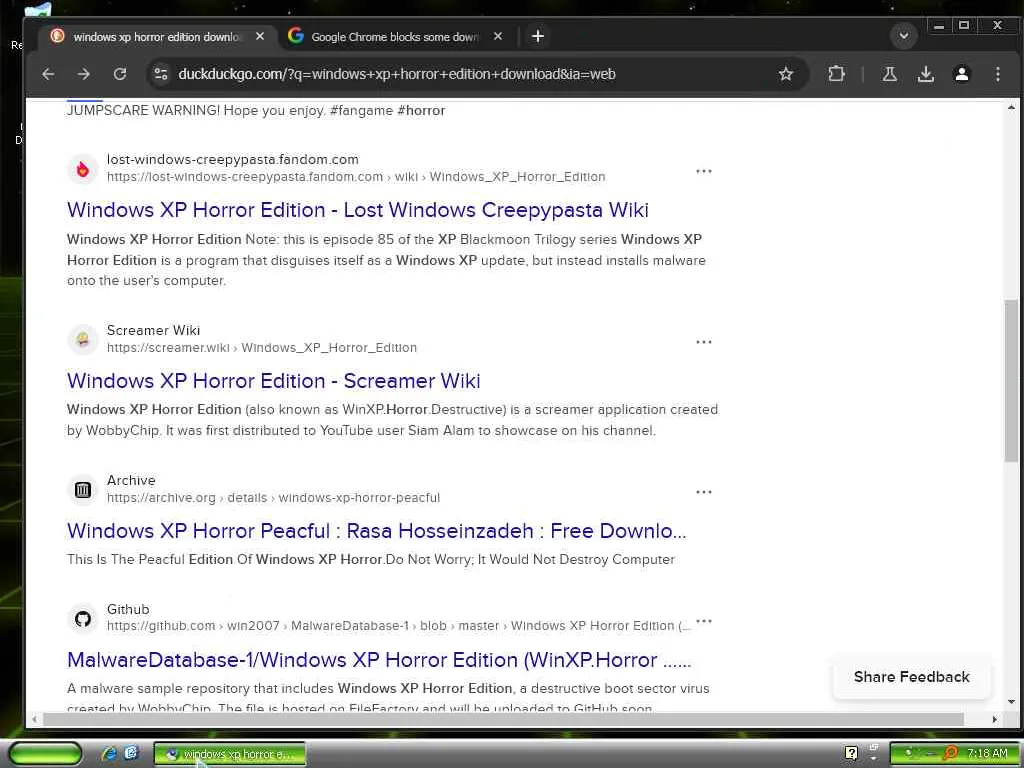Open the green Start button
This screenshot has height=768, width=1024.
coord(45,754)
